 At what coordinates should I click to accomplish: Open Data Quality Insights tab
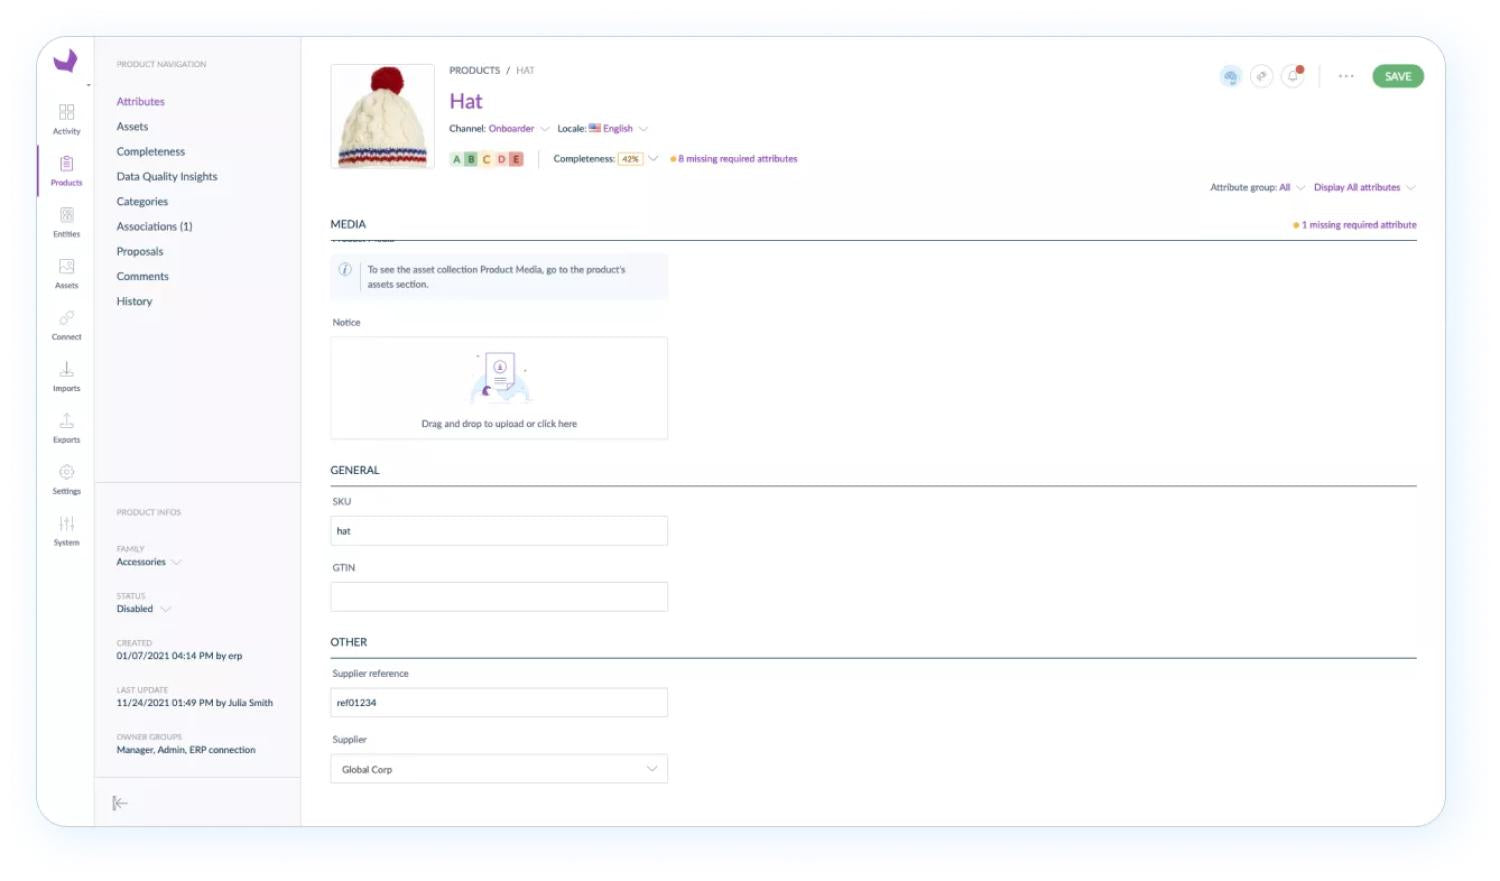(x=167, y=177)
